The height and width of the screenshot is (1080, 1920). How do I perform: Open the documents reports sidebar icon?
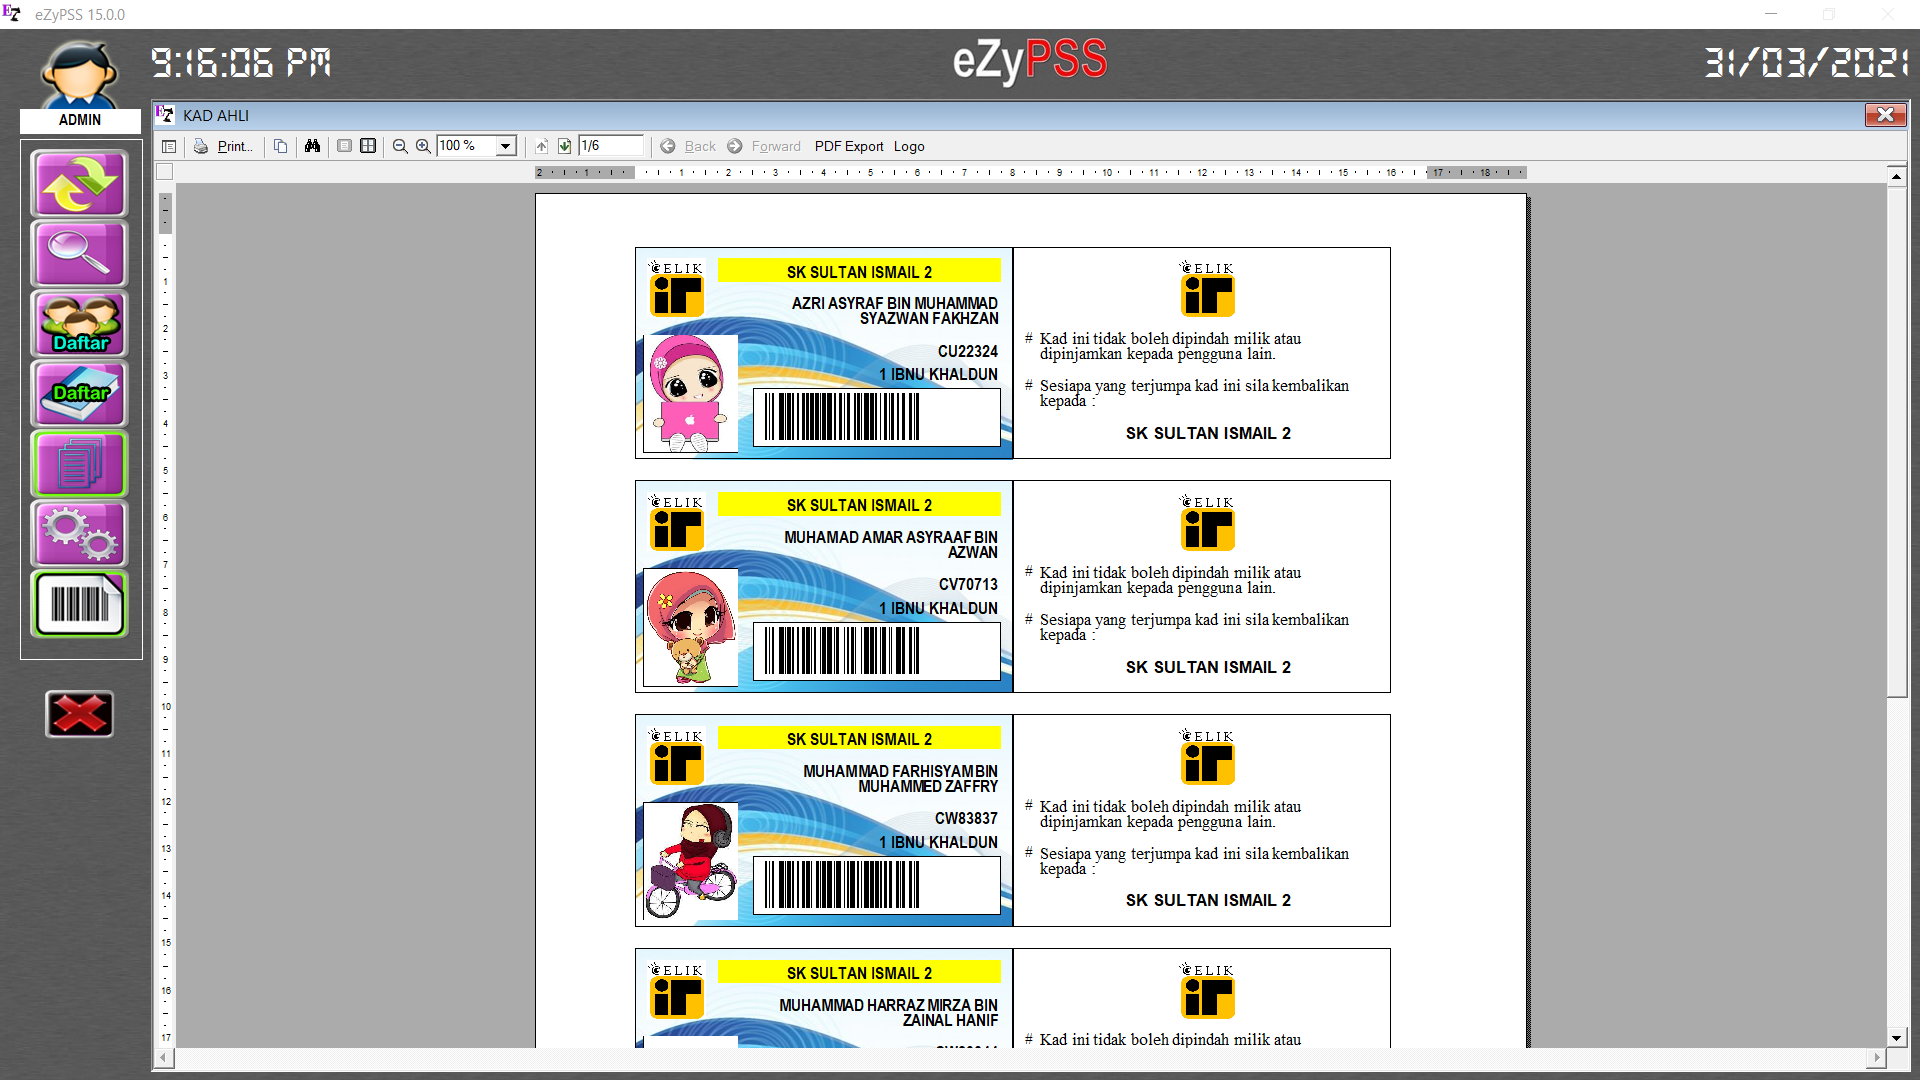coord(79,464)
